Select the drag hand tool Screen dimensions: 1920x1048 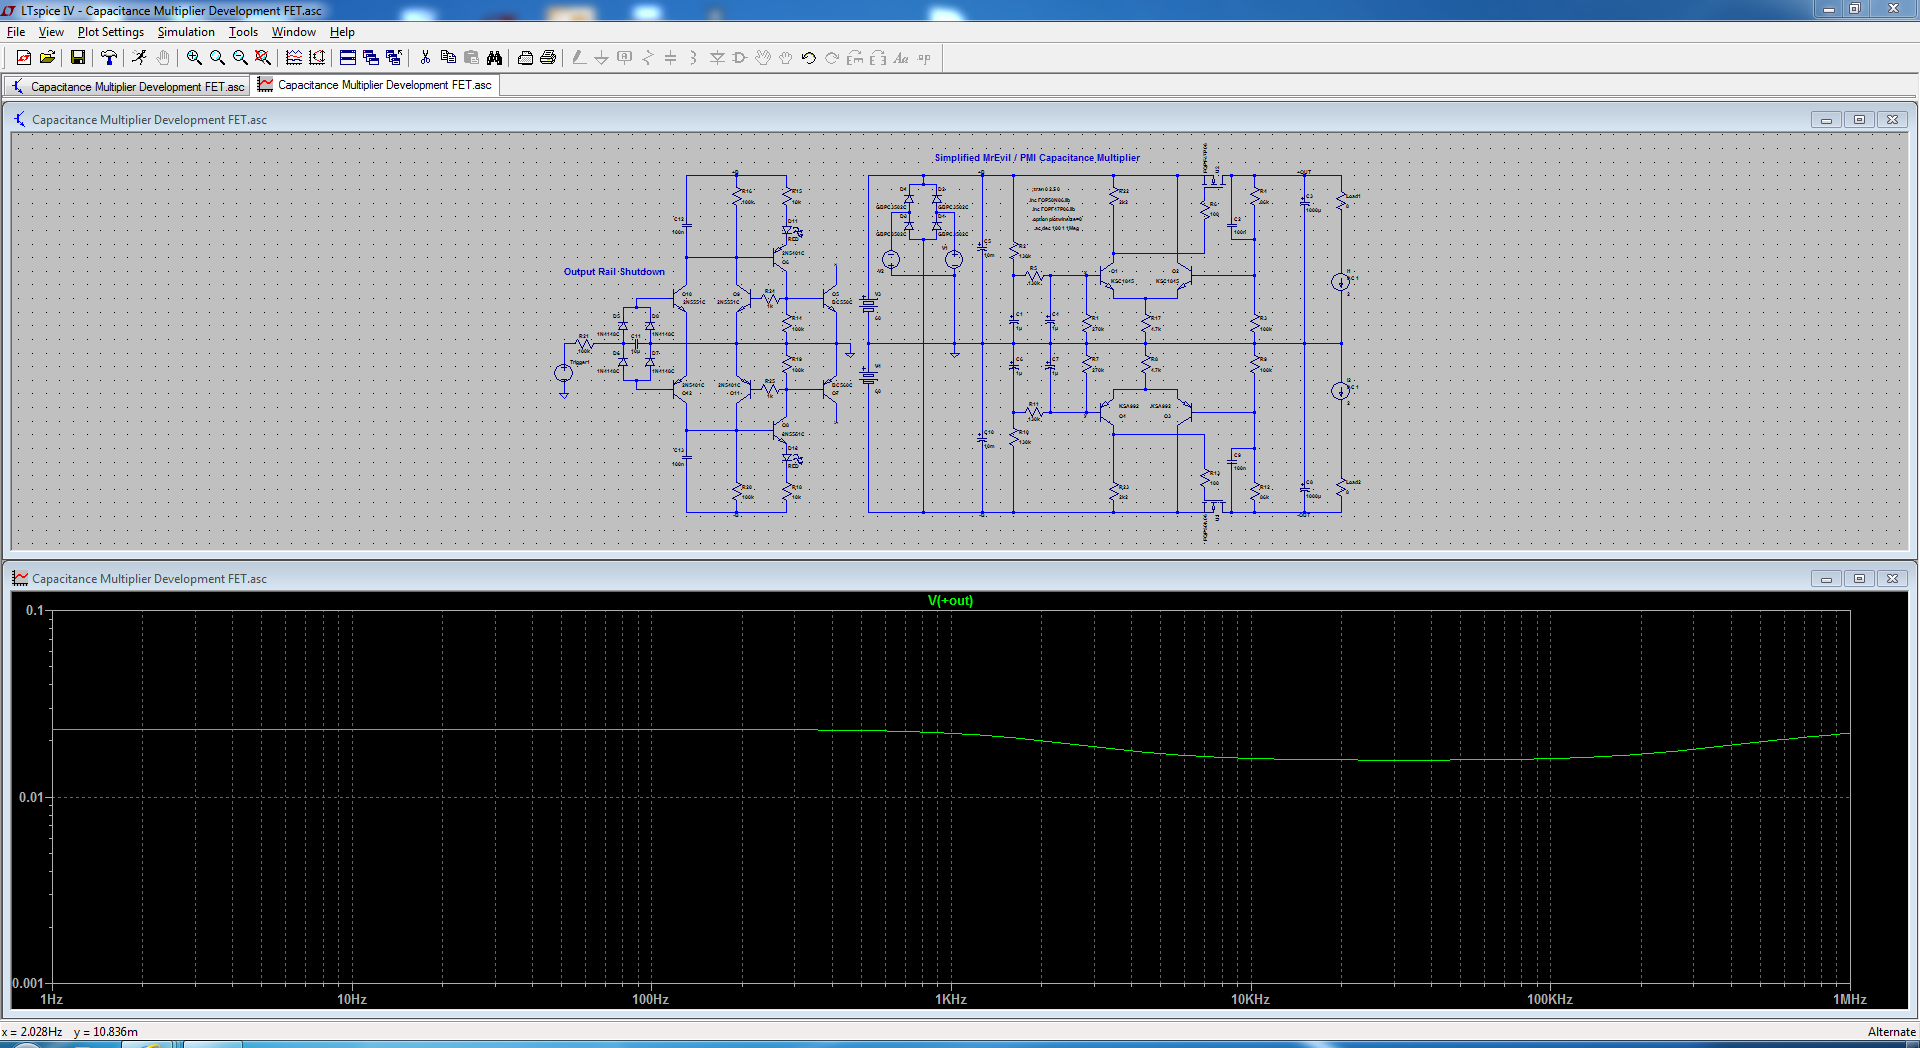pos(786,58)
